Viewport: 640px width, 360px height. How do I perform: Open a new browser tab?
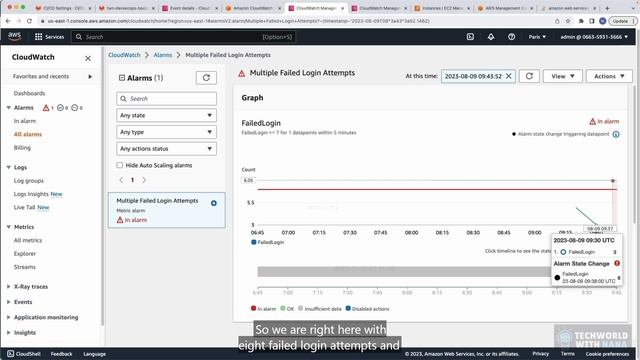tap(607, 8)
